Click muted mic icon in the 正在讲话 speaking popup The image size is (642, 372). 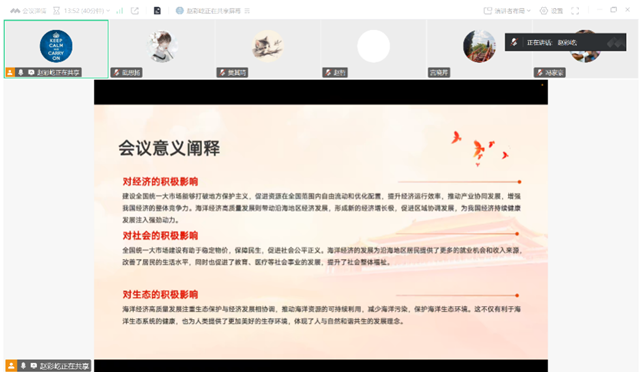514,42
